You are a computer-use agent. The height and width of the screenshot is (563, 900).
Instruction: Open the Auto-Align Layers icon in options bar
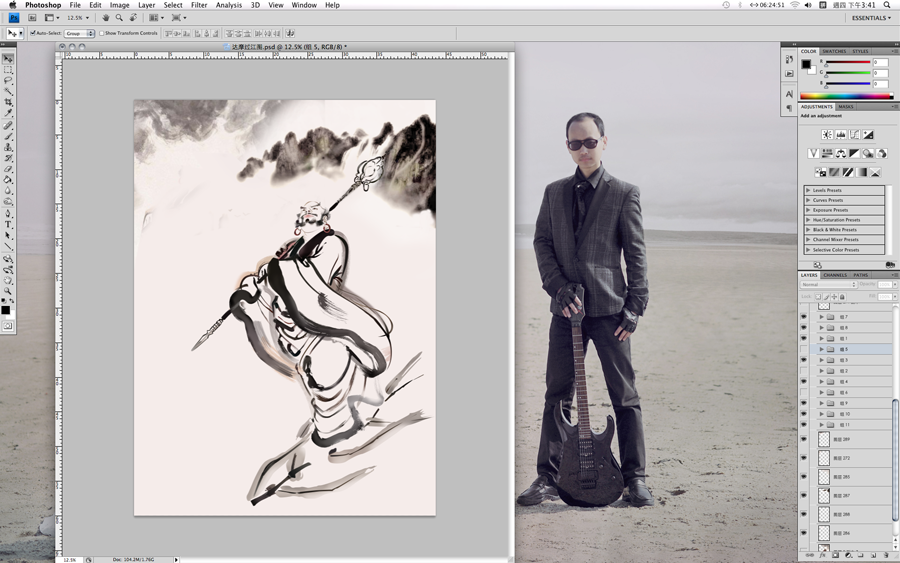[290, 33]
